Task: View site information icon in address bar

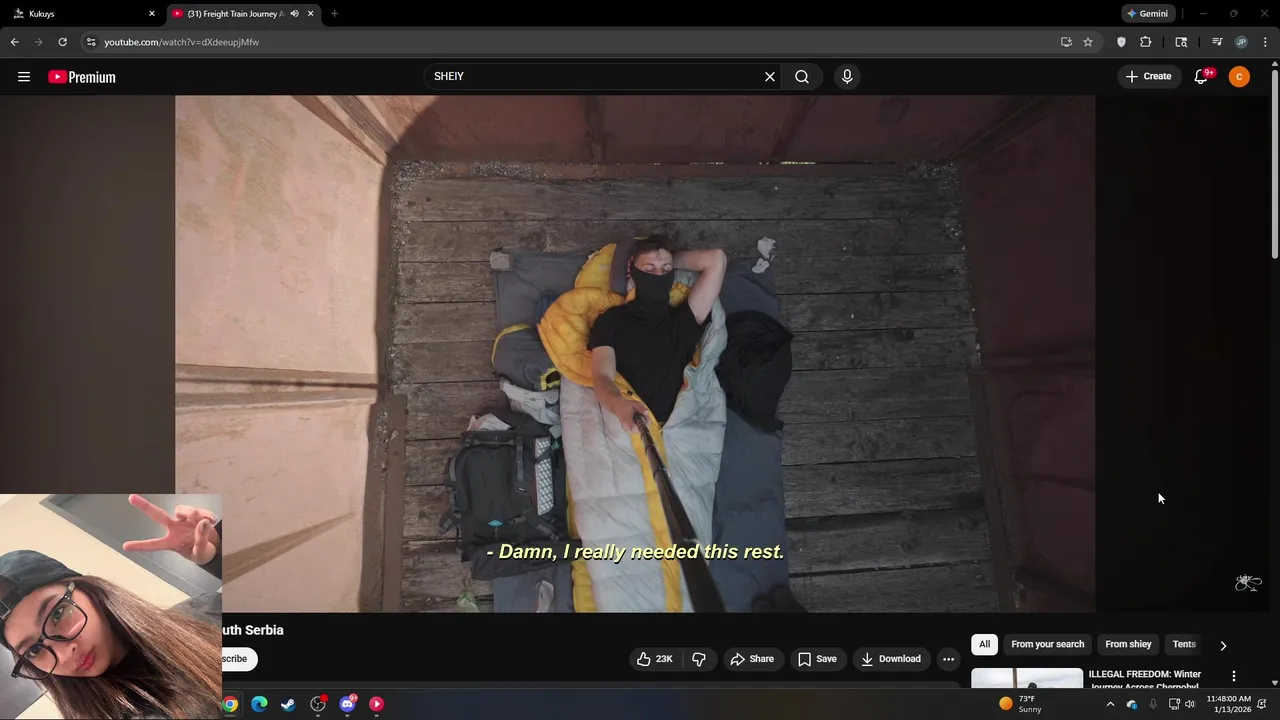Action: [x=91, y=42]
